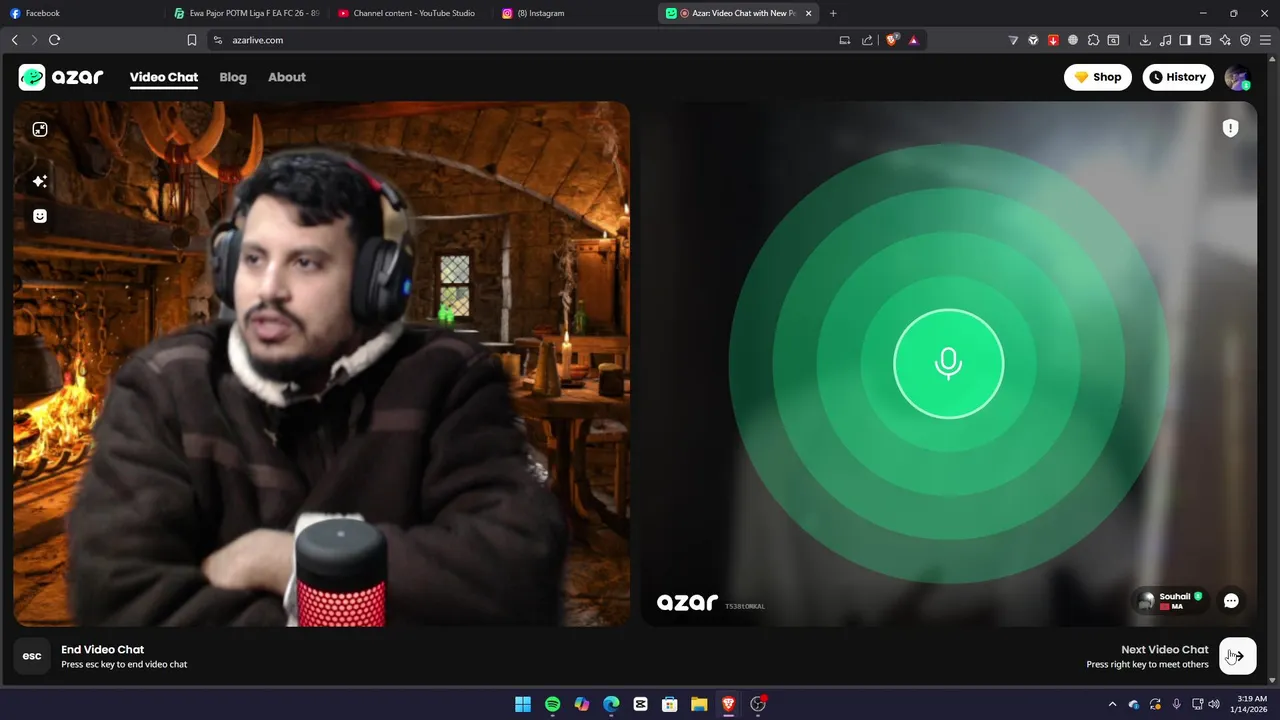
Task: Open the browser main menu
Action: pyautogui.click(x=1265, y=40)
